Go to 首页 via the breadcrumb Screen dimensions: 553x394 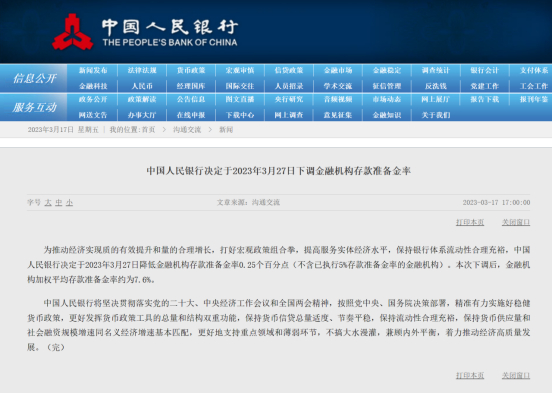pyautogui.click(x=148, y=130)
